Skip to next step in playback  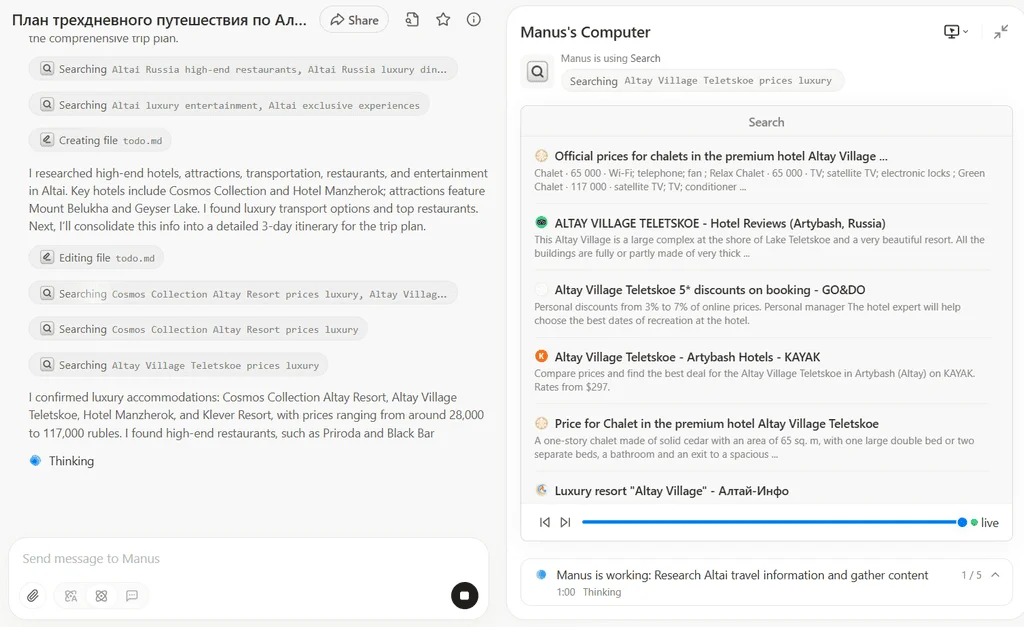pyautogui.click(x=565, y=522)
